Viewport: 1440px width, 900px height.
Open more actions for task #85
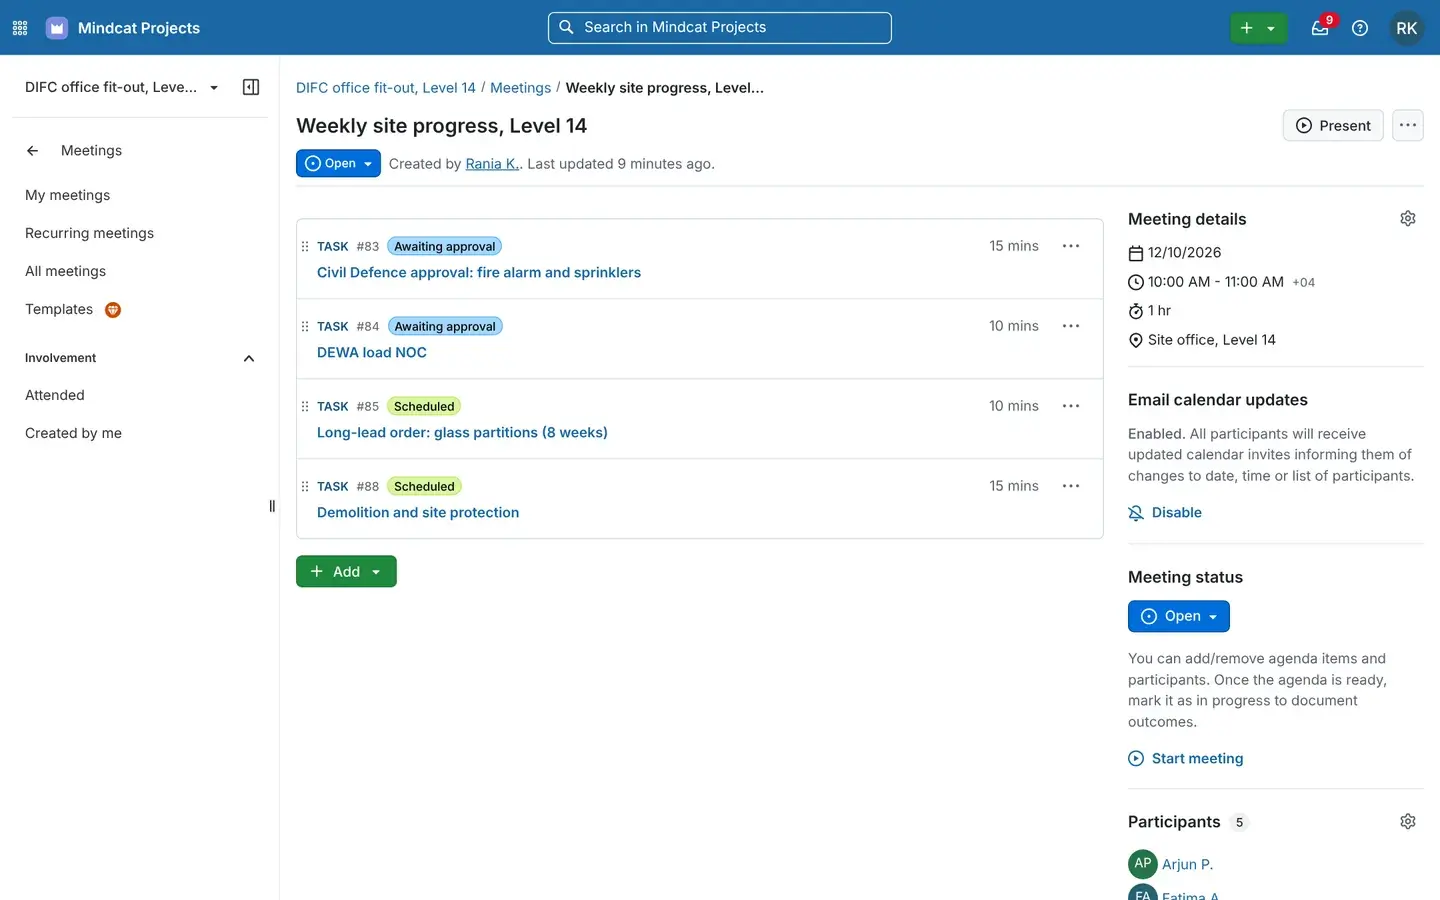click(x=1071, y=406)
